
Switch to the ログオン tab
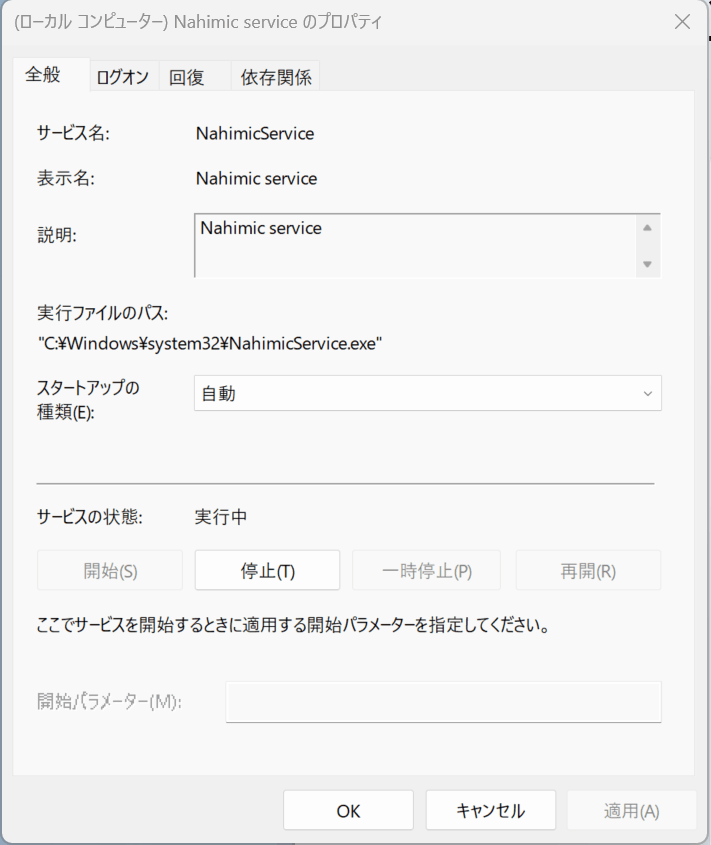(123, 77)
